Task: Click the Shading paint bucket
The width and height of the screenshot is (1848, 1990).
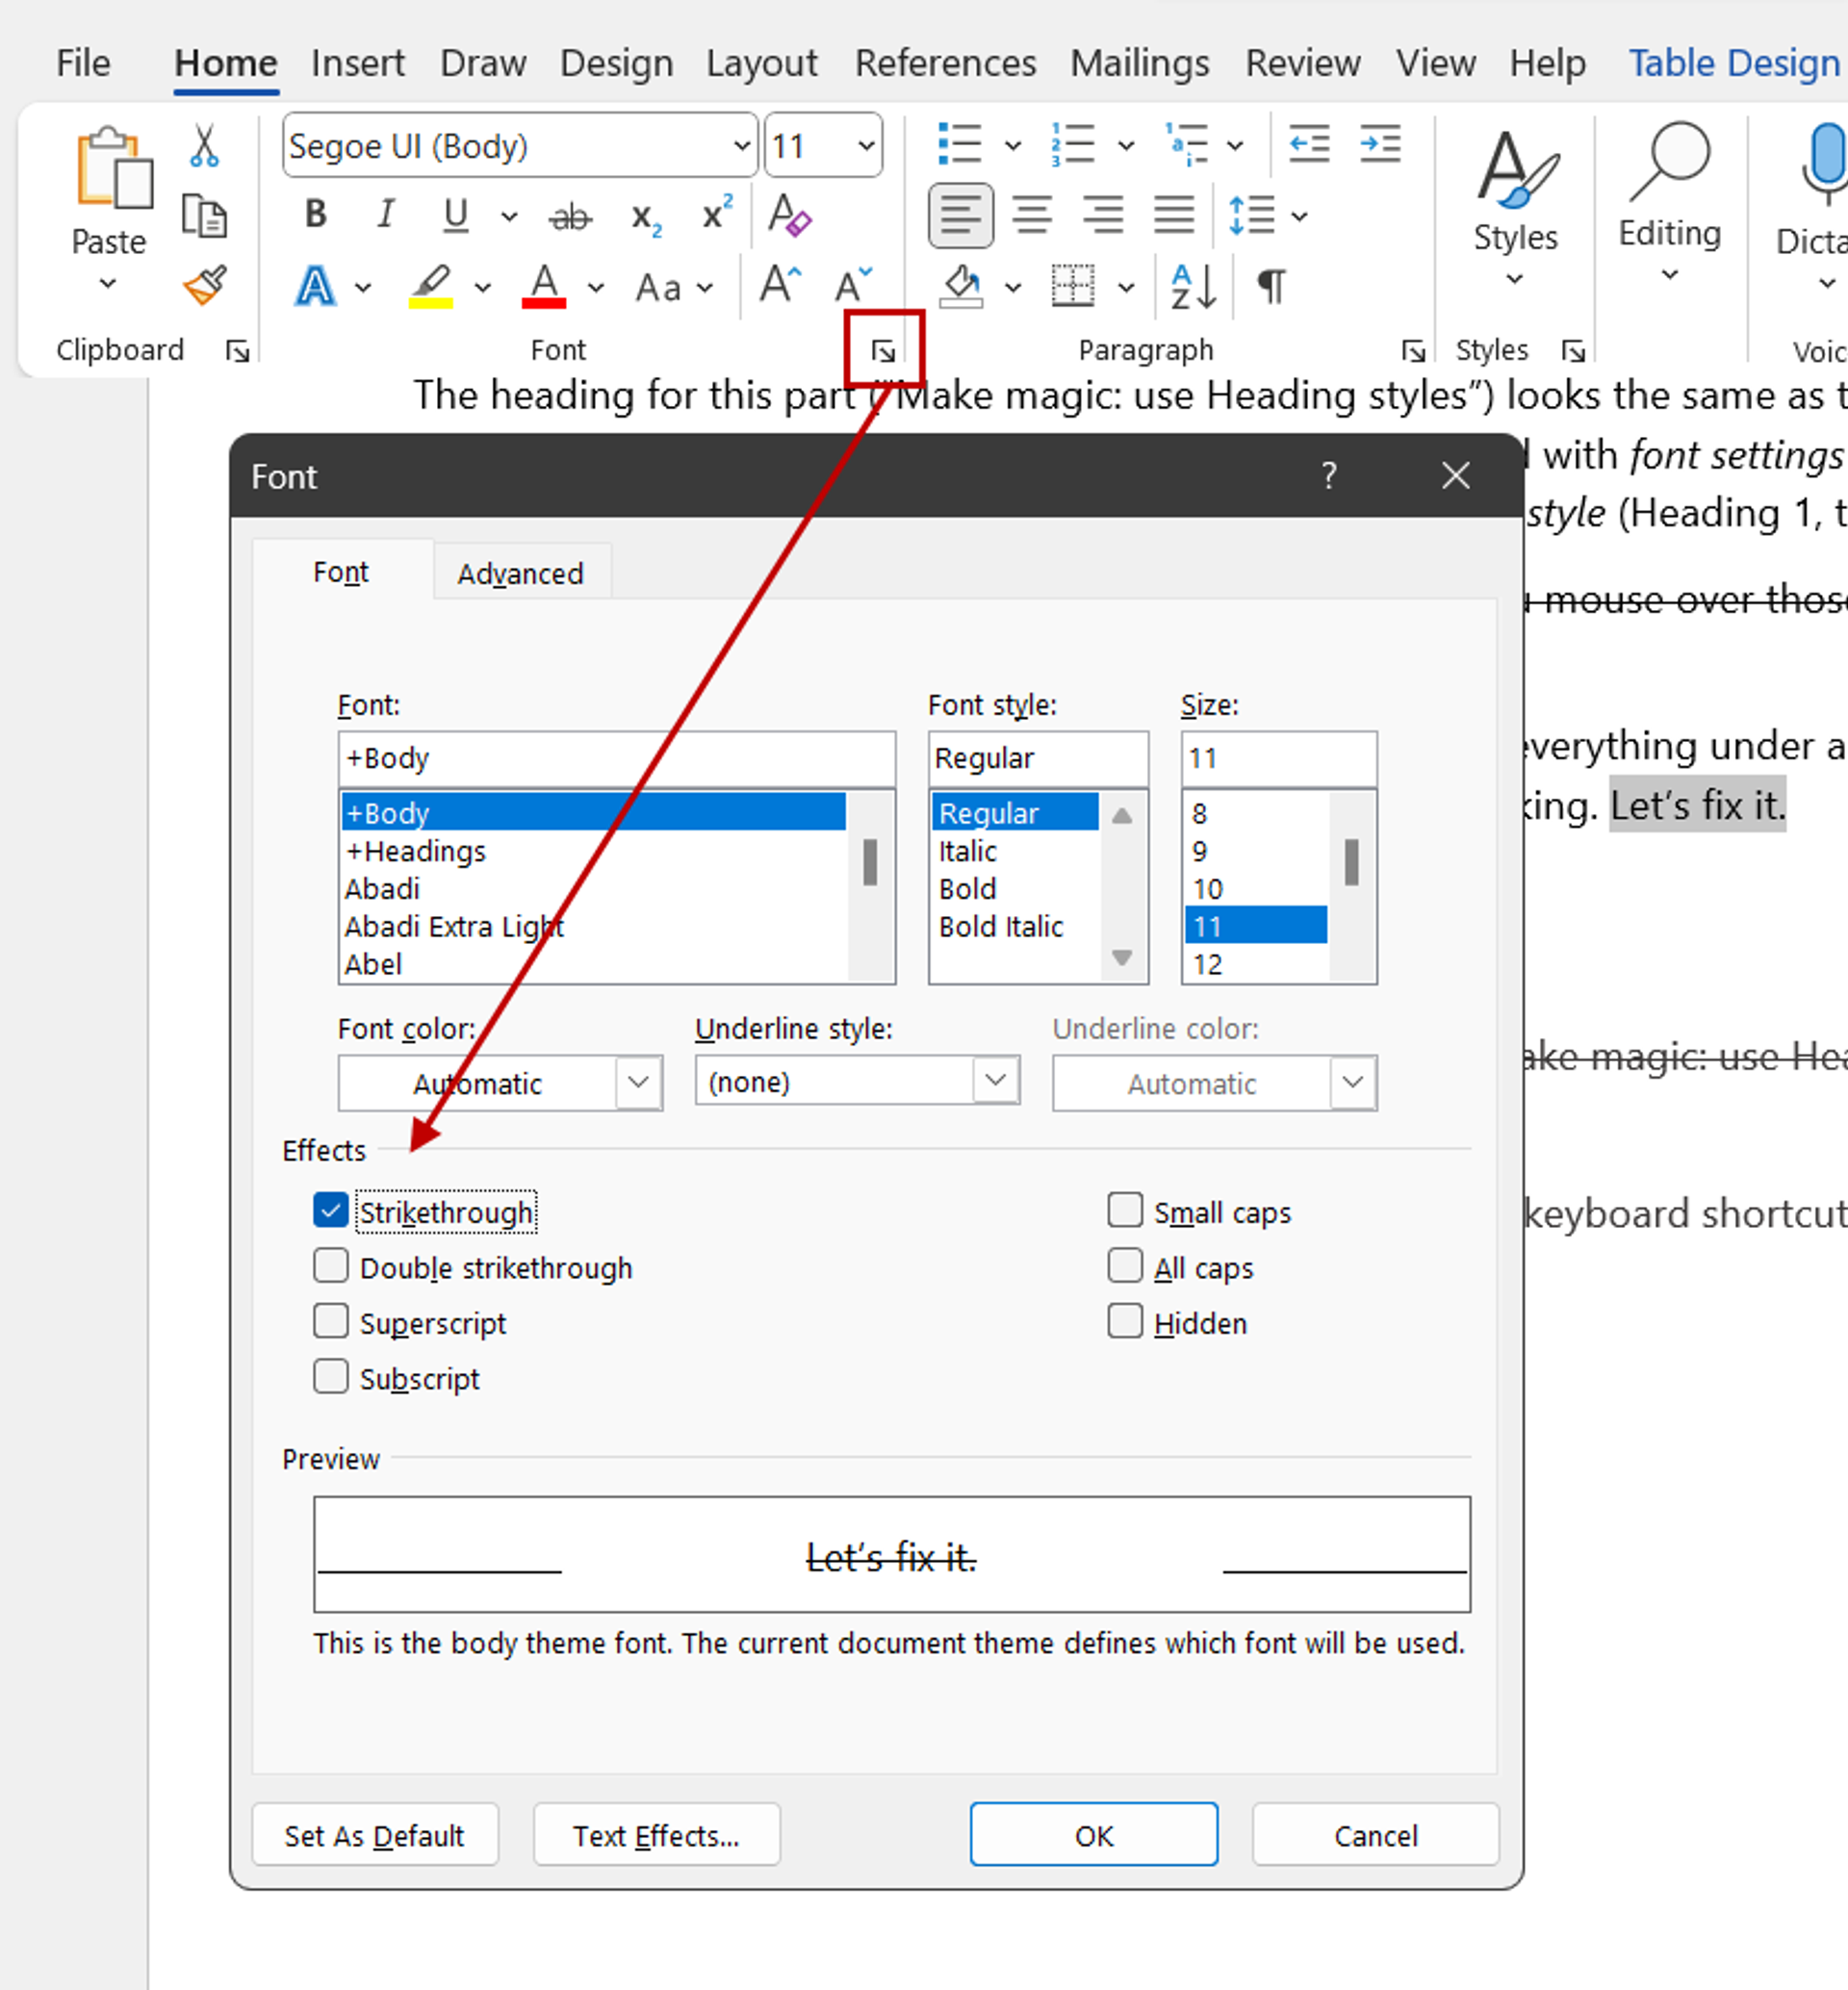Action: coord(961,286)
